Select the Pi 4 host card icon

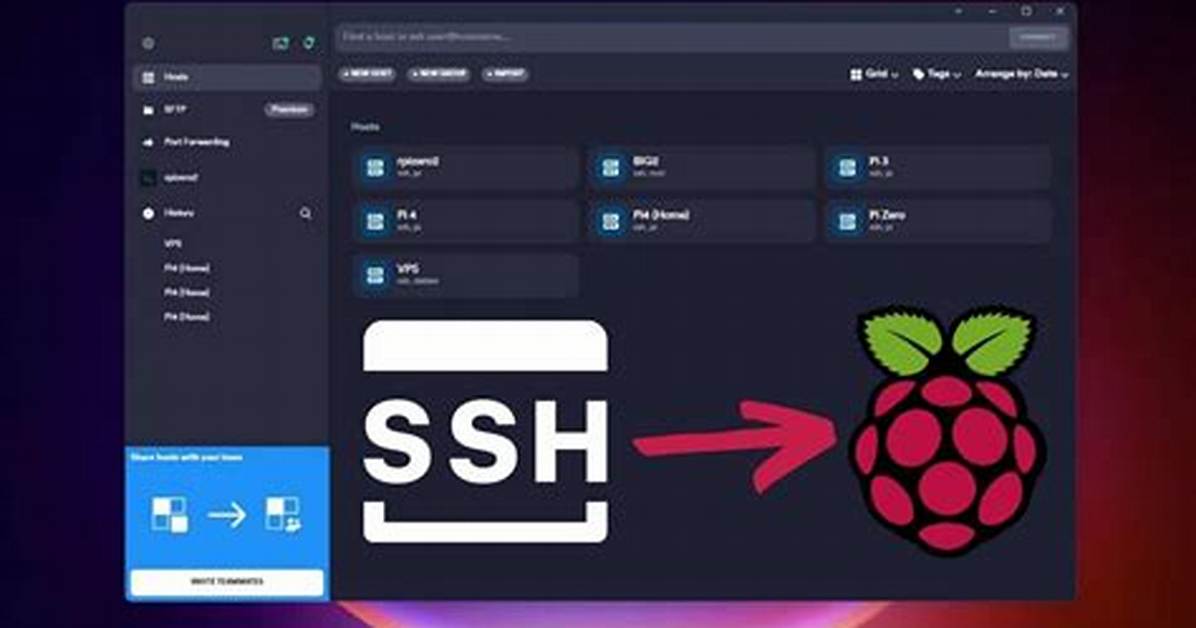point(375,221)
